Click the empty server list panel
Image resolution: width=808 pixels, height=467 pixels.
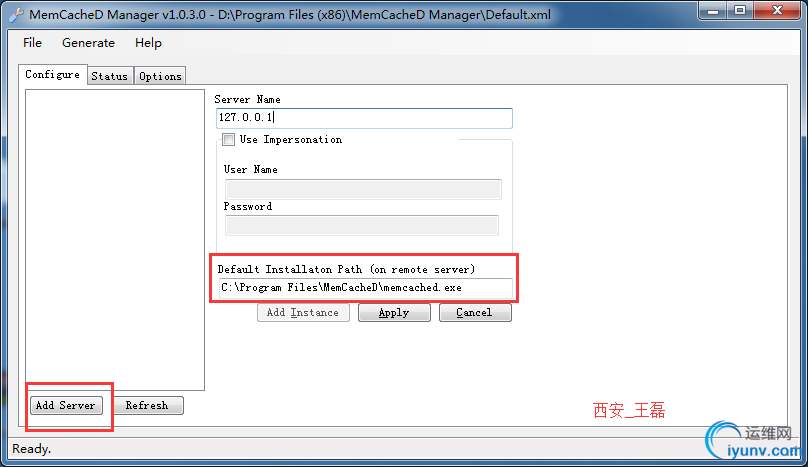click(x=115, y=240)
